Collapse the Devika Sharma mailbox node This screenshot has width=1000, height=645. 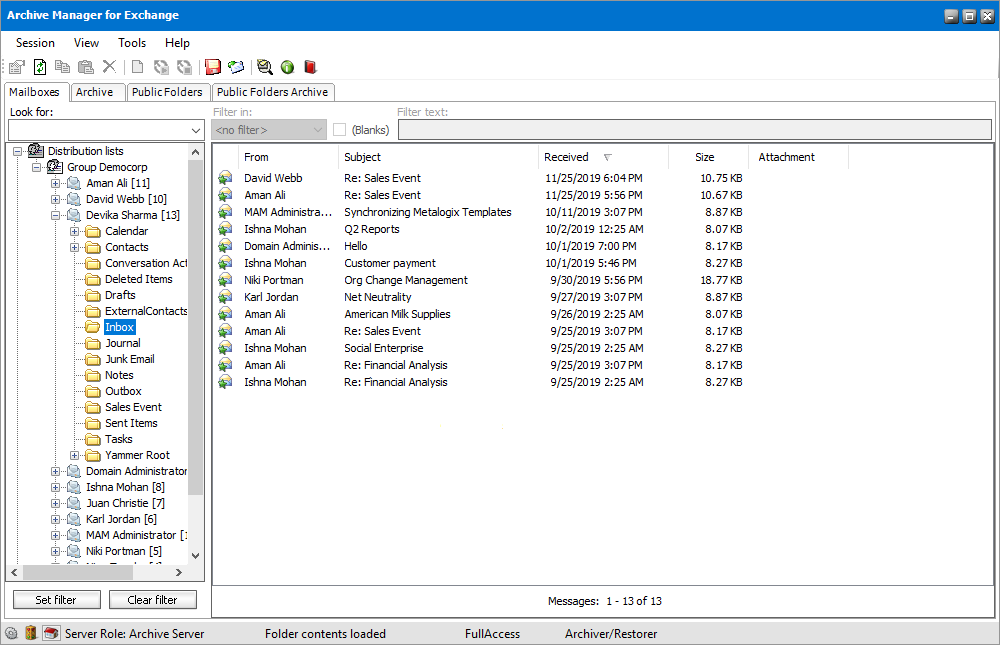(57, 215)
